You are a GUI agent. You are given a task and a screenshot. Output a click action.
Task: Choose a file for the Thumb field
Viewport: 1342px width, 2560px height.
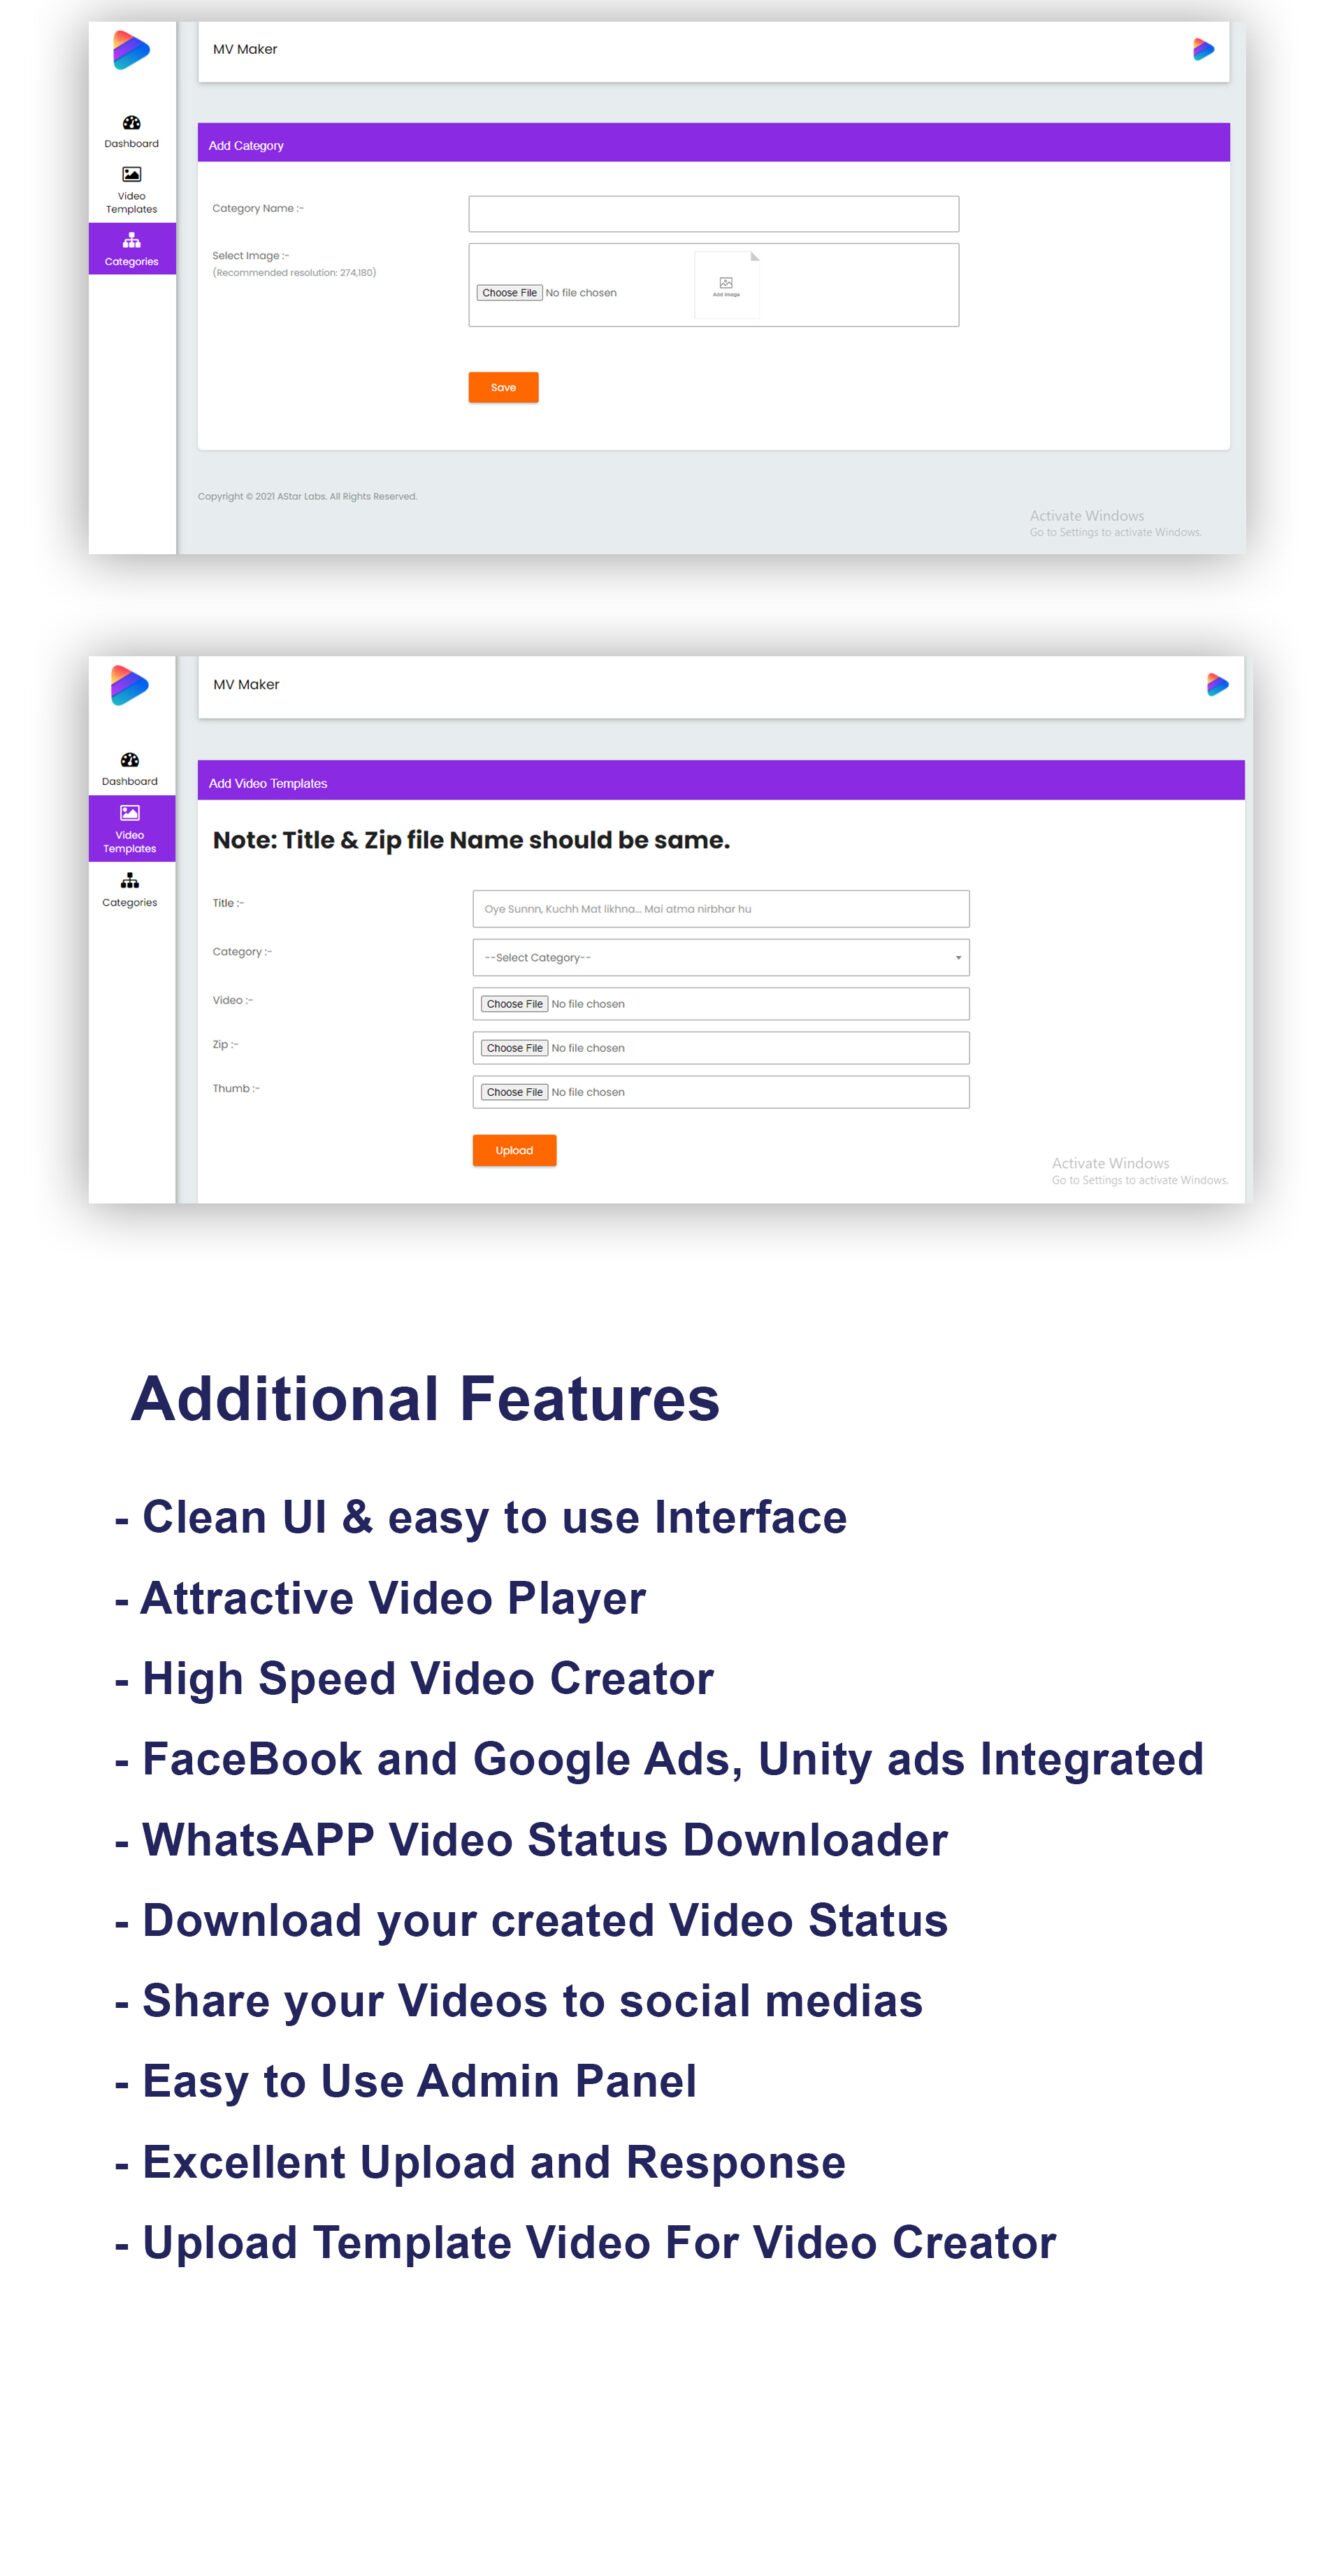click(x=514, y=1092)
